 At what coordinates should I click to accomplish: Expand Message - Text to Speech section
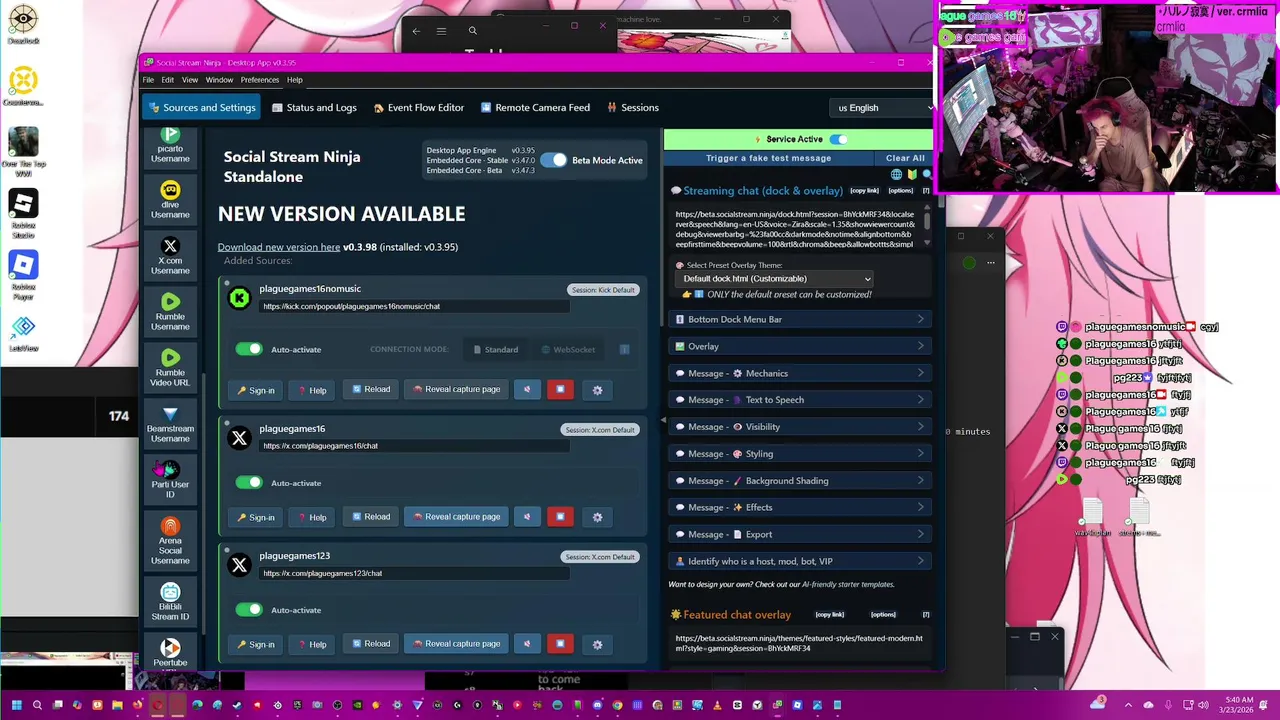click(800, 400)
